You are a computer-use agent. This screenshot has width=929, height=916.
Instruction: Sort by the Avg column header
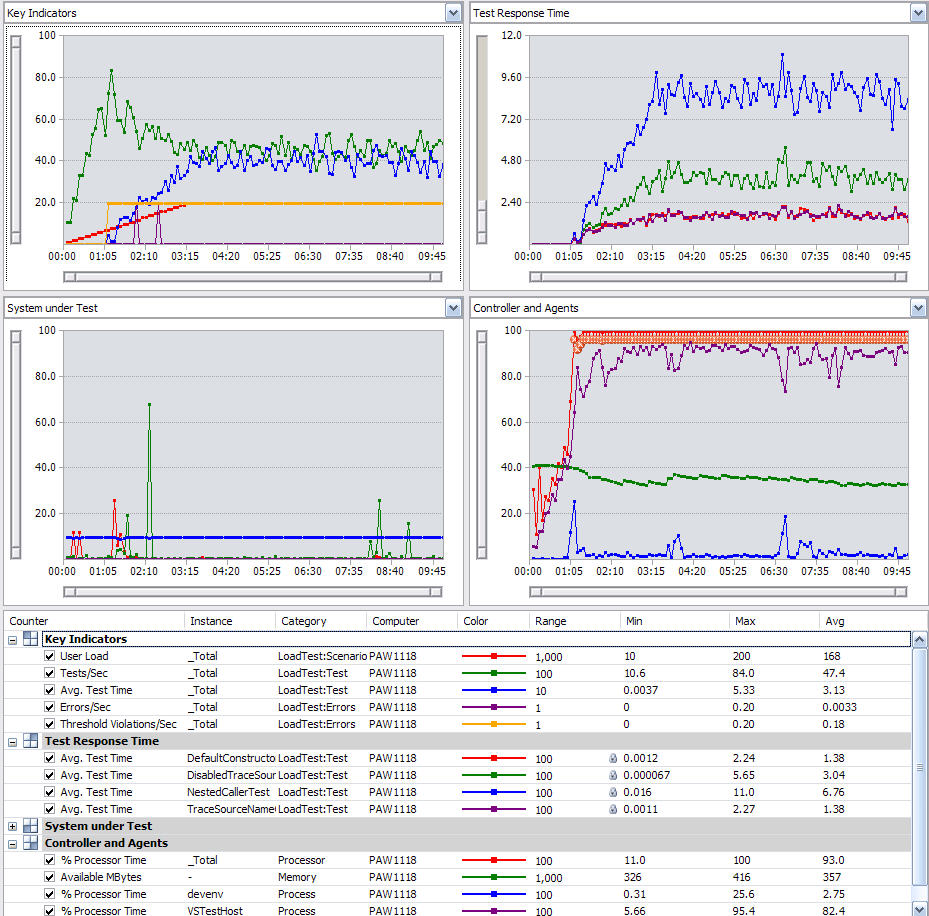click(x=865, y=621)
